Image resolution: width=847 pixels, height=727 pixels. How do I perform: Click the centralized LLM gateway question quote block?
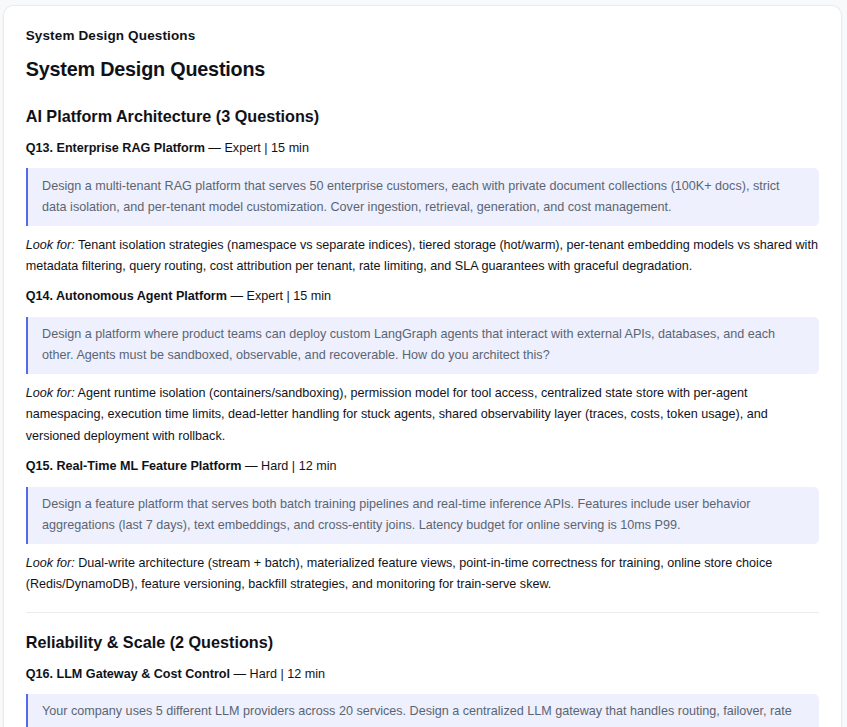[422, 710]
